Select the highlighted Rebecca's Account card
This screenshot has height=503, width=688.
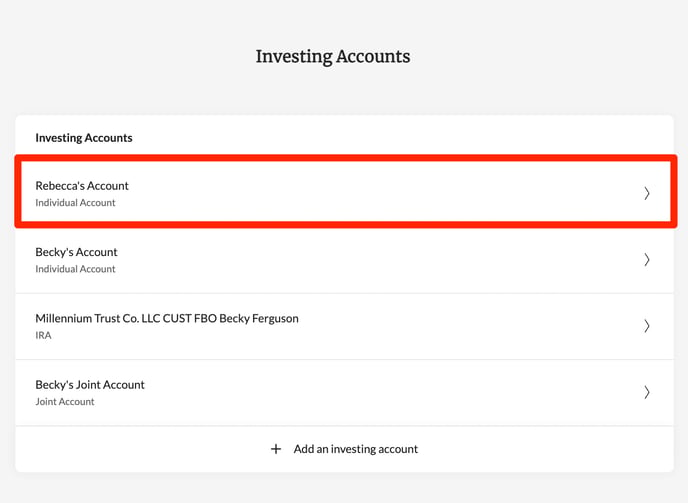point(344,192)
